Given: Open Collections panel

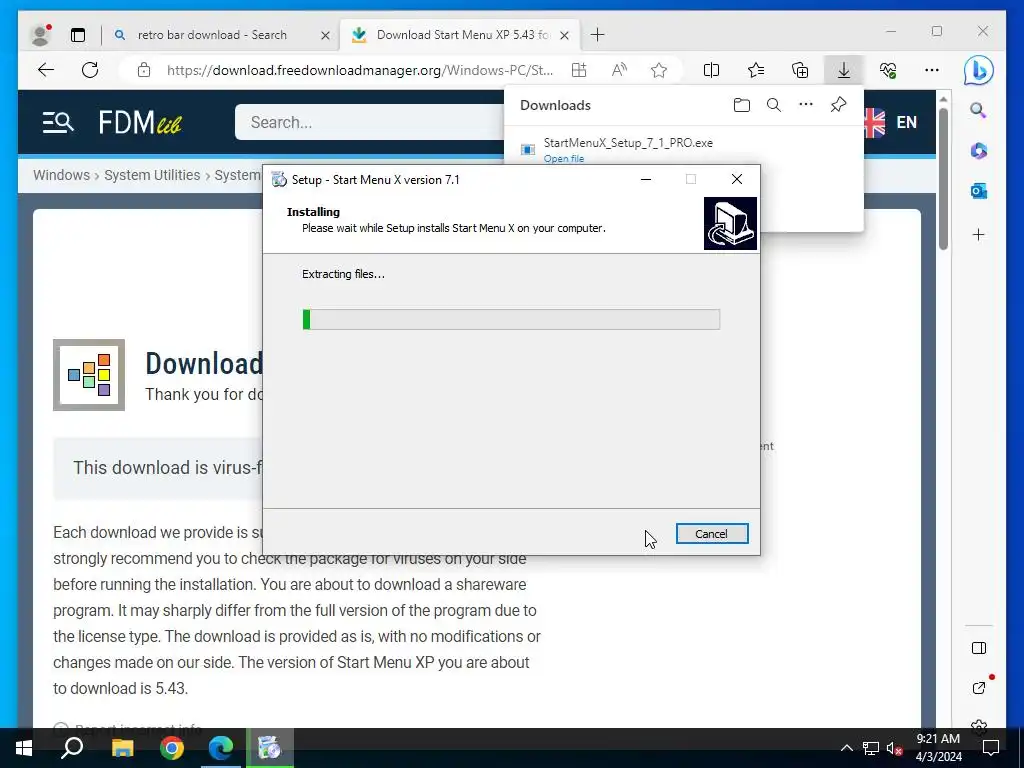Looking at the screenshot, I should [800, 70].
